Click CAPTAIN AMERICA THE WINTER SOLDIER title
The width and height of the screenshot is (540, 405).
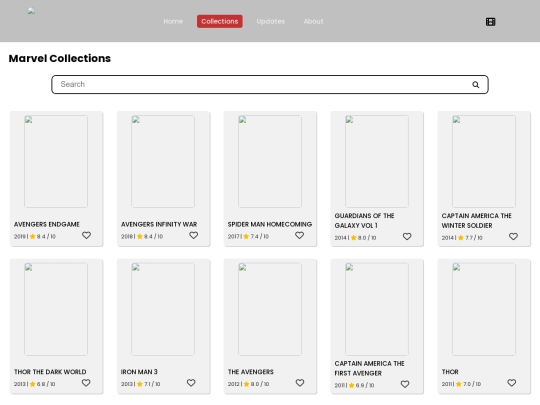click(477, 221)
